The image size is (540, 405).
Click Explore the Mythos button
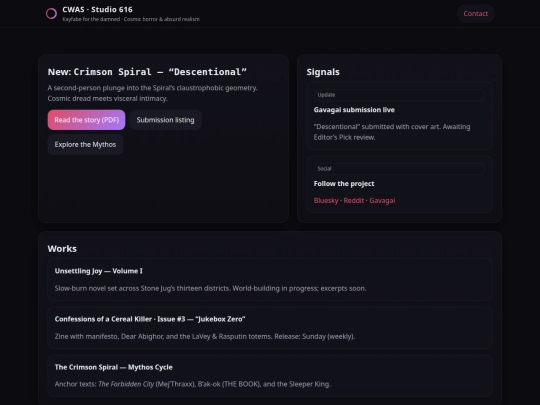pyautogui.click(x=85, y=145)
